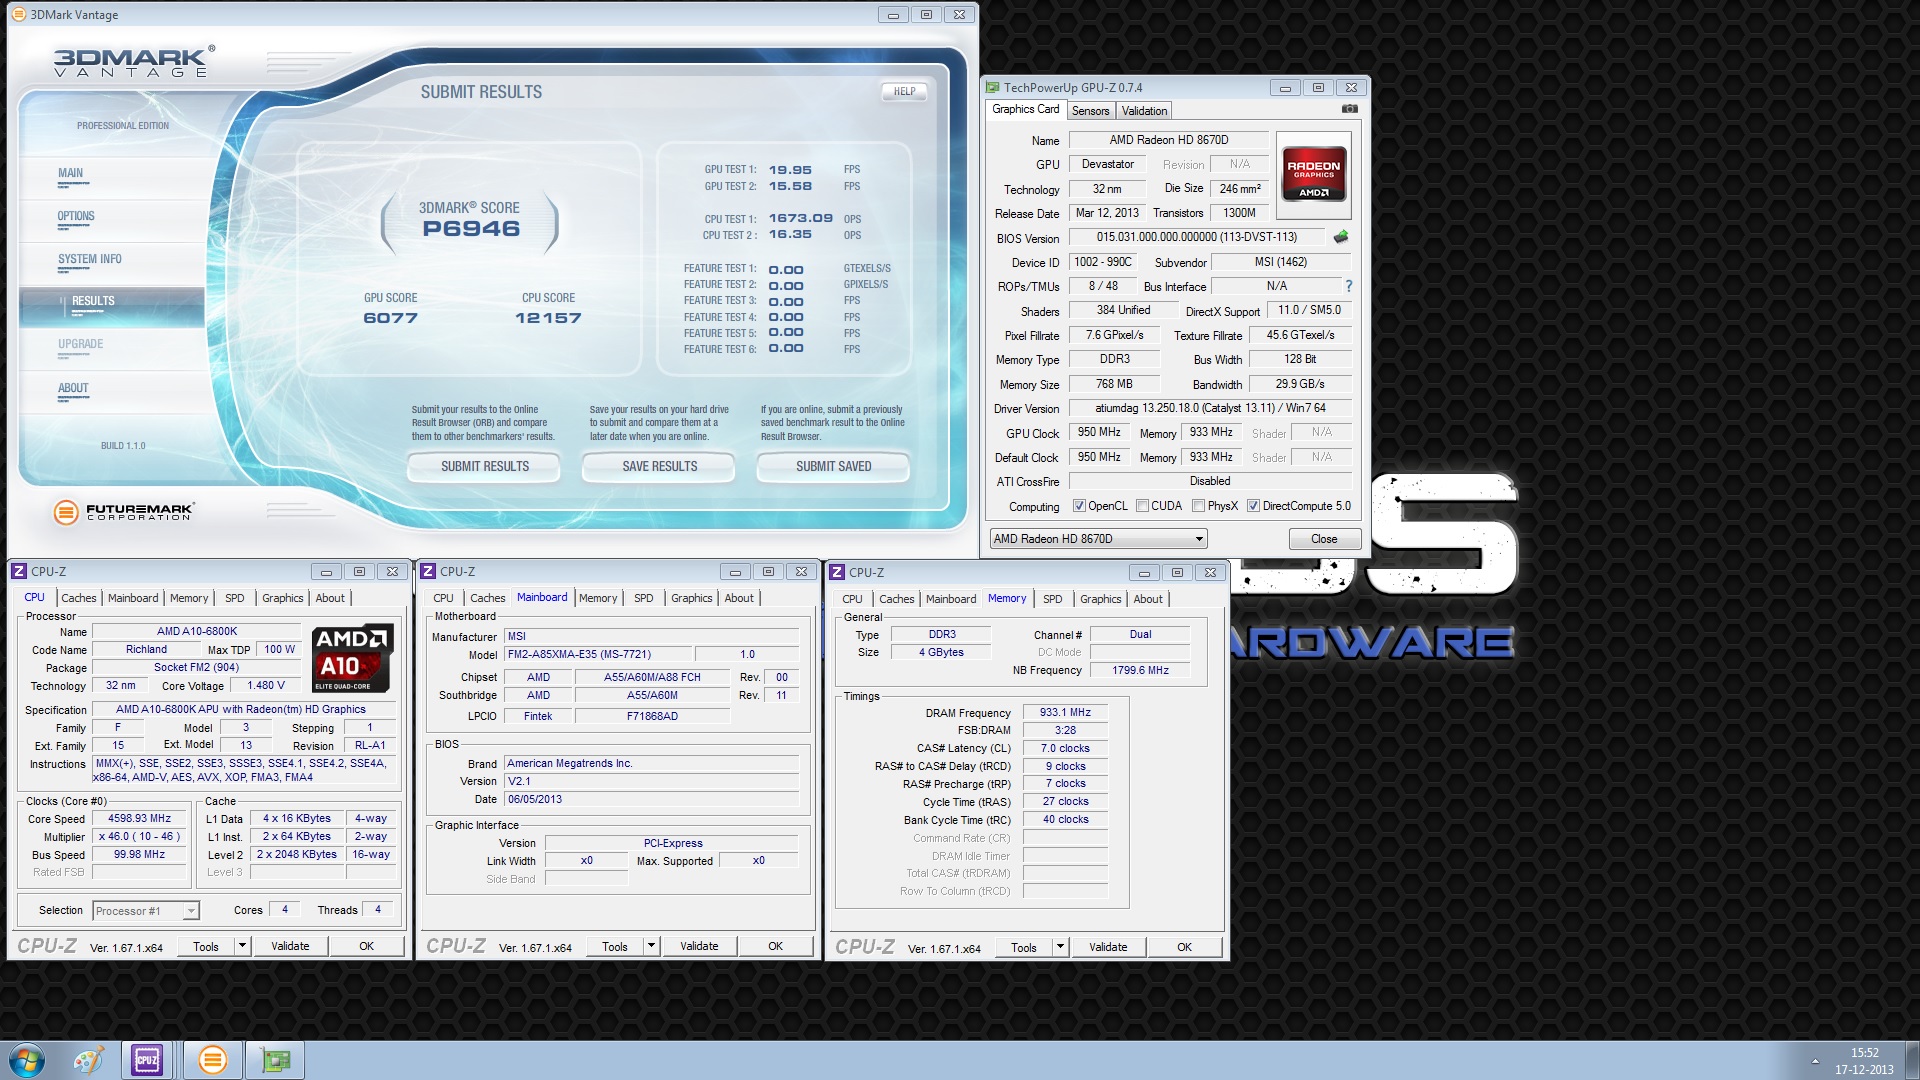Click OK in the Memory CPU-Z window

click(1184, 947)
